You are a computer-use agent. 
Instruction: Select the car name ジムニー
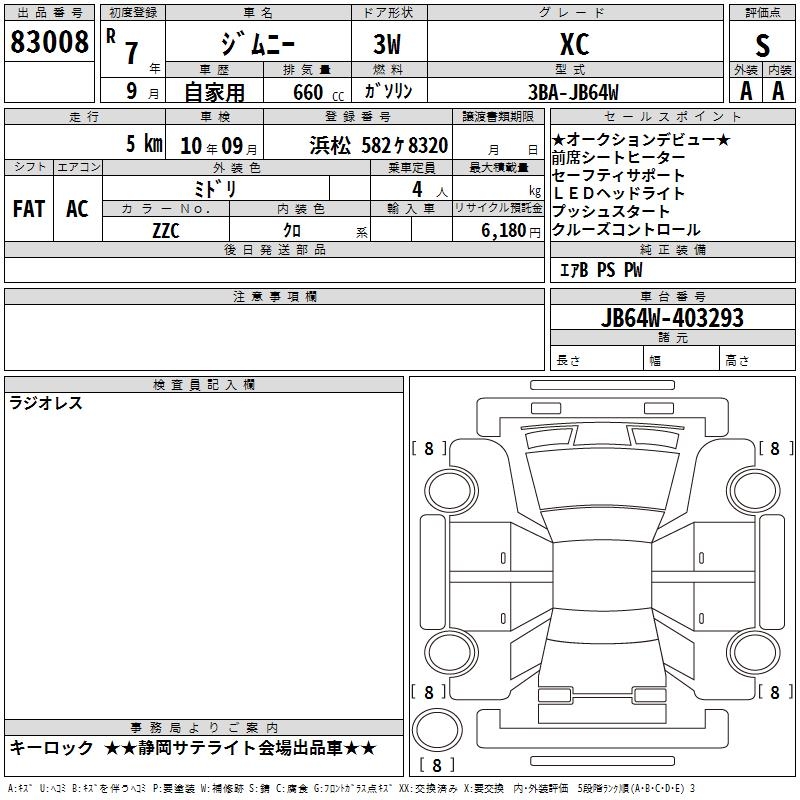pyautogui.click(x=258, y=43)
